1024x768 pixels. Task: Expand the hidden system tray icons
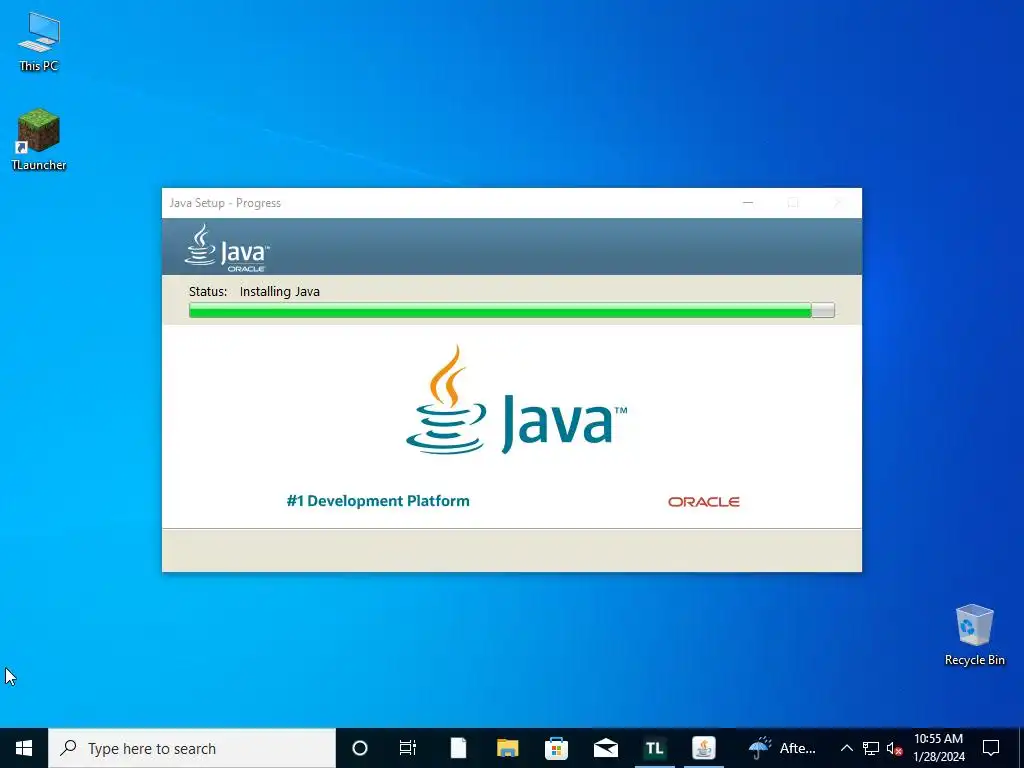click(846, 748)
